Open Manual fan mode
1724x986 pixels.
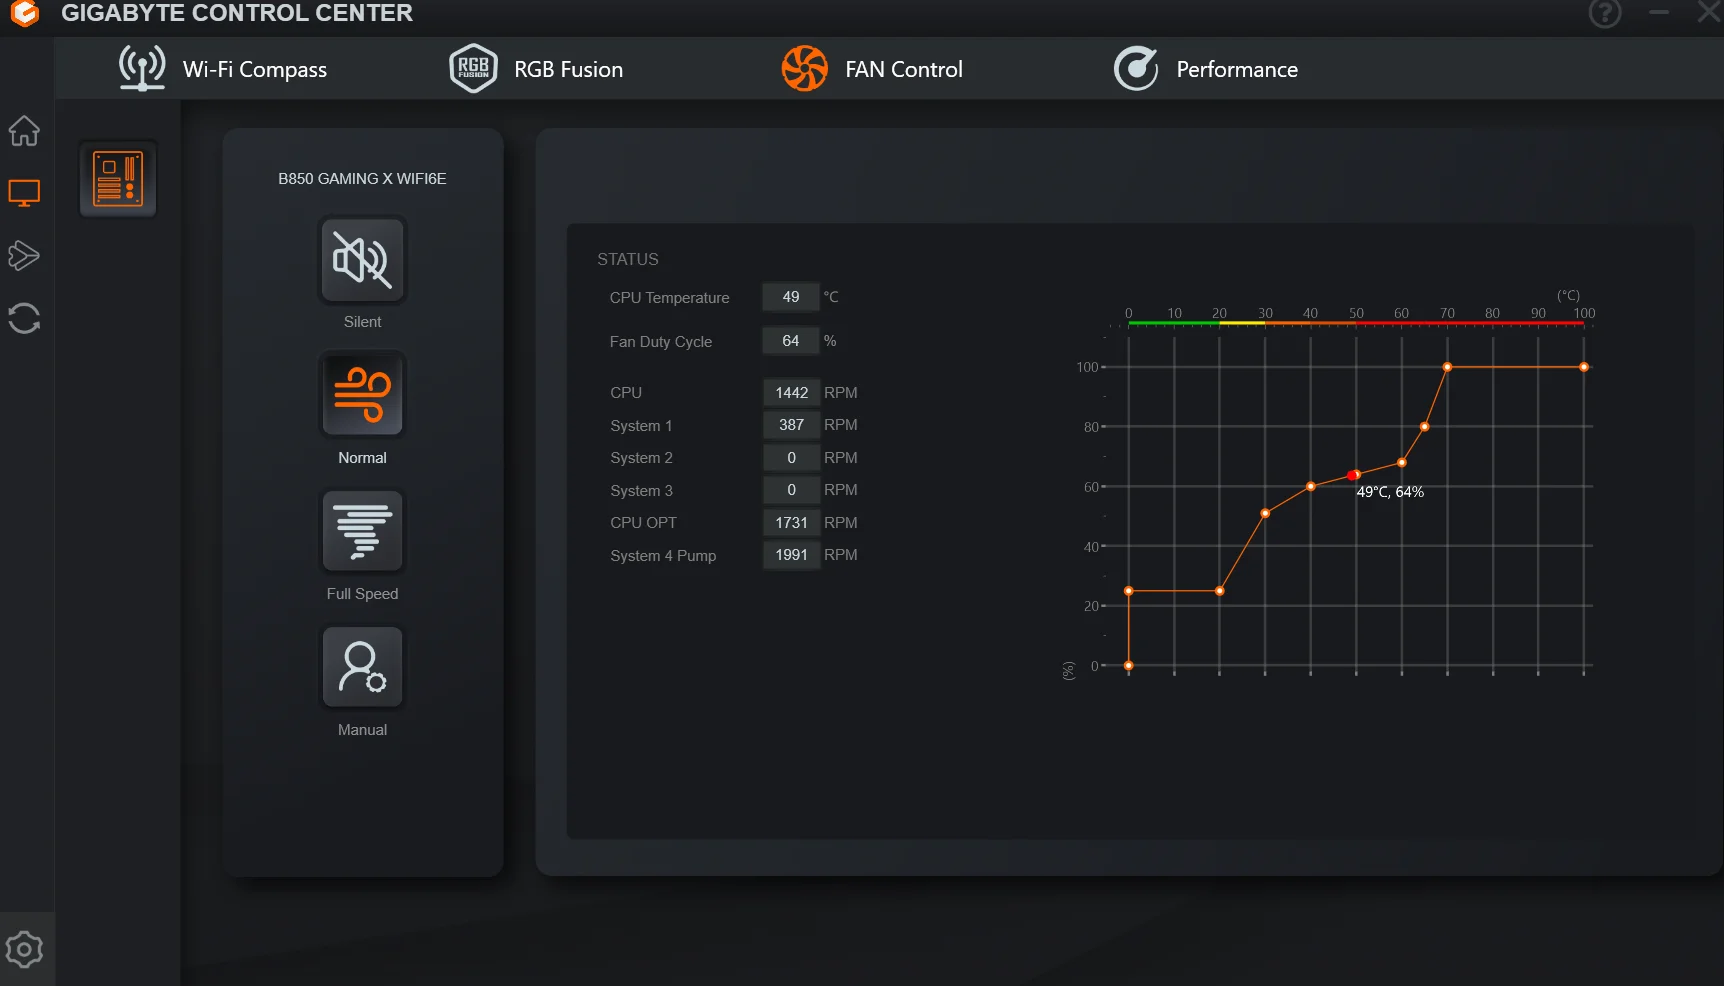pyautogui.click(x=362, y=667)
